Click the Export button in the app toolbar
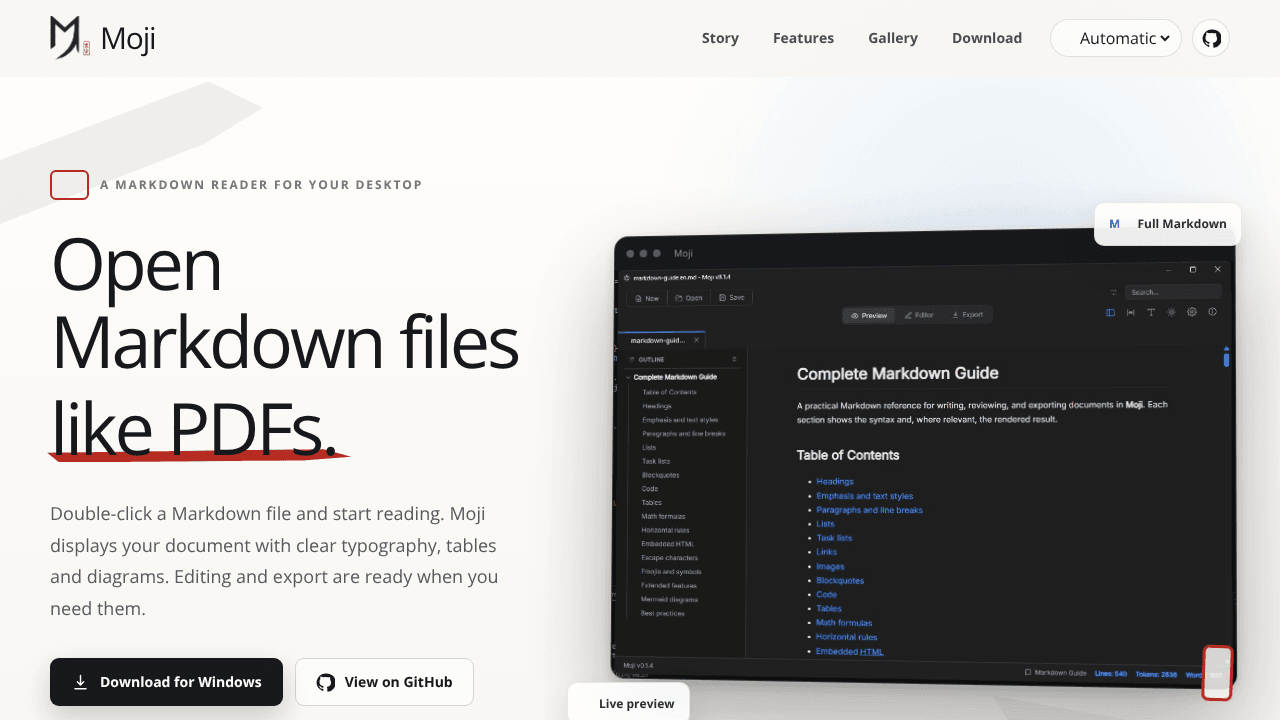Image resolution: width=1280 pixels, height=720 pixels. tap(967, 315)
